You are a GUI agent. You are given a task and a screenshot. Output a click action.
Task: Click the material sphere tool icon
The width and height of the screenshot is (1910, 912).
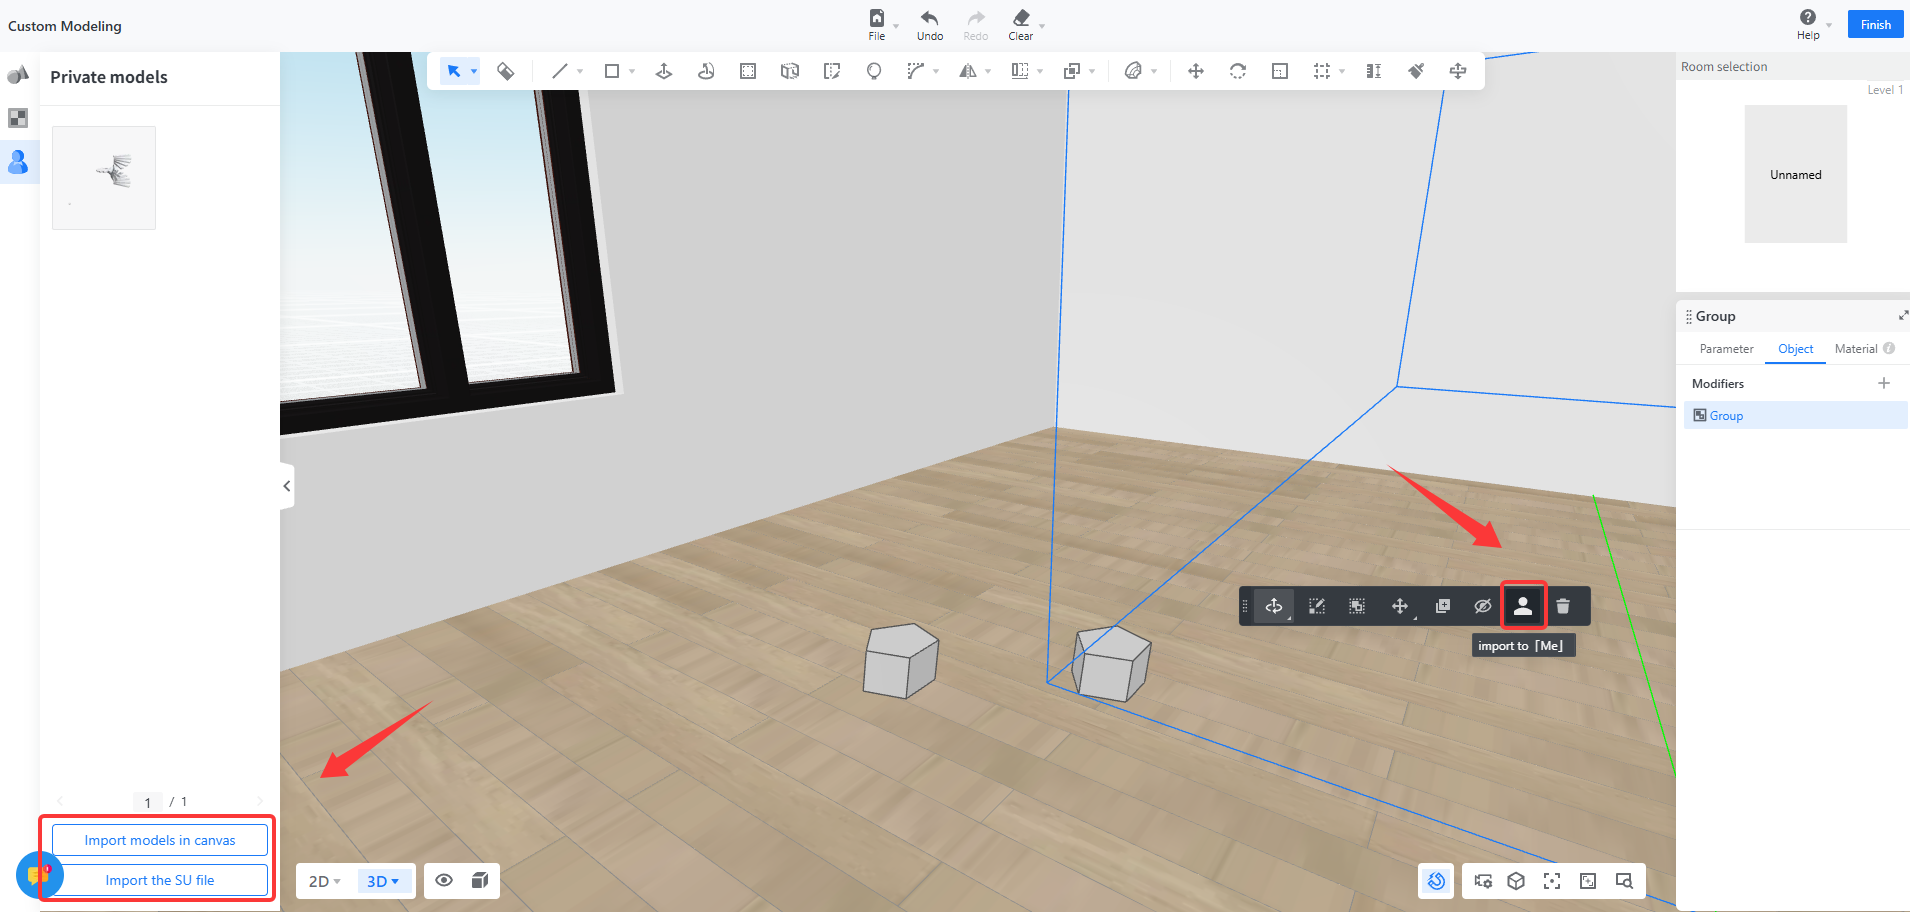(1133, 71)
